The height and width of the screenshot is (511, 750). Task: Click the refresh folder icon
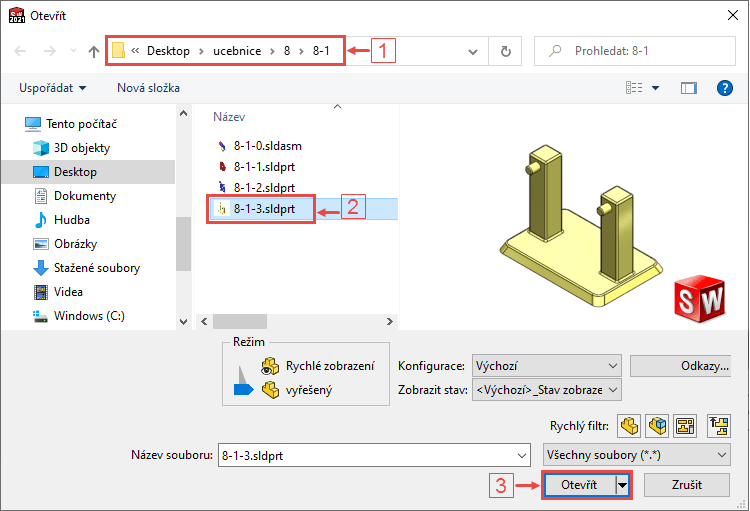[x=506, y=51]
